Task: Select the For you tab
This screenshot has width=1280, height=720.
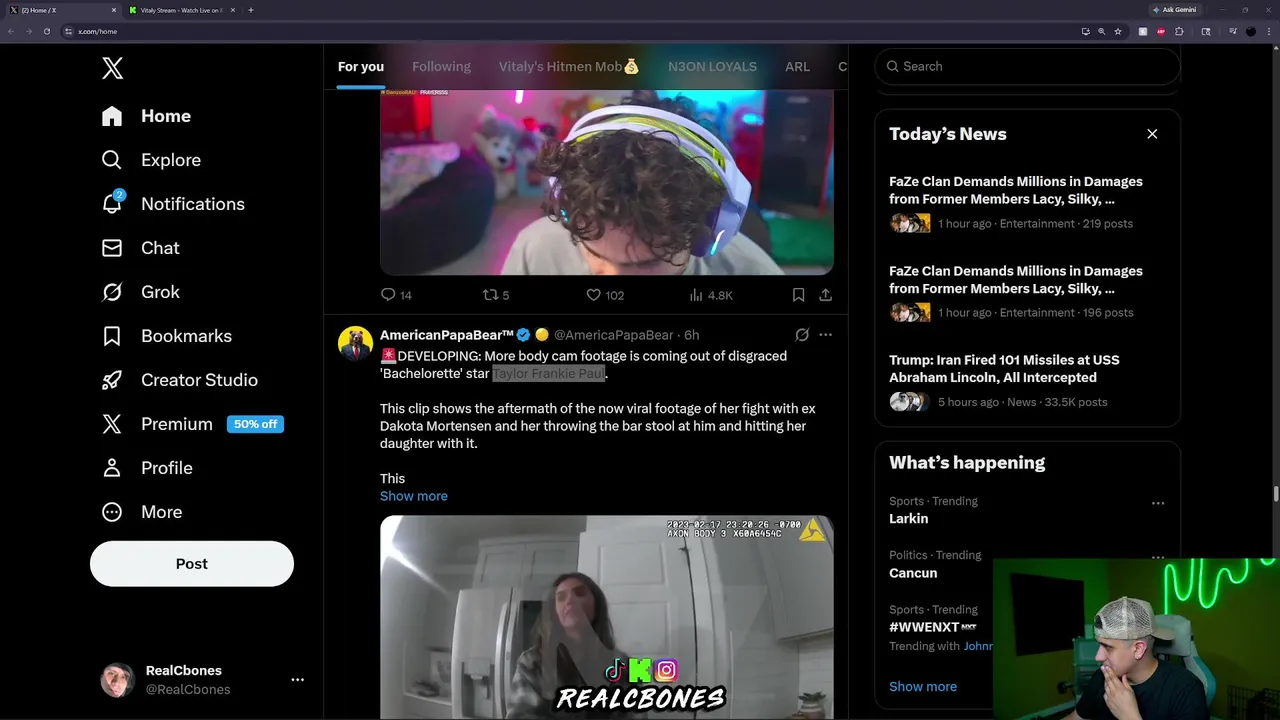Action: coord(361,66)
